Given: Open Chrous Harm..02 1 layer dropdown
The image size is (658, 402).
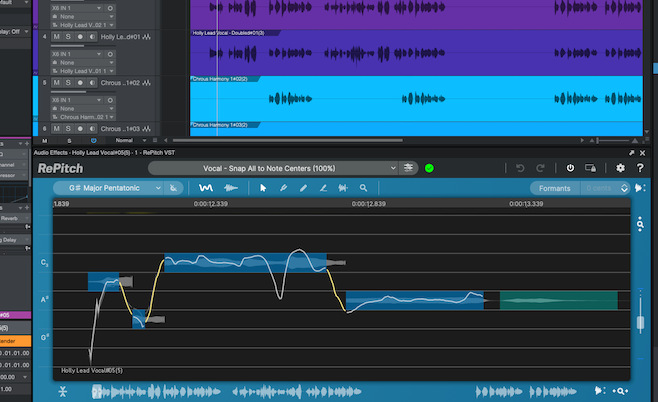Looking at the screenshot, I should [x=83, y=117].
